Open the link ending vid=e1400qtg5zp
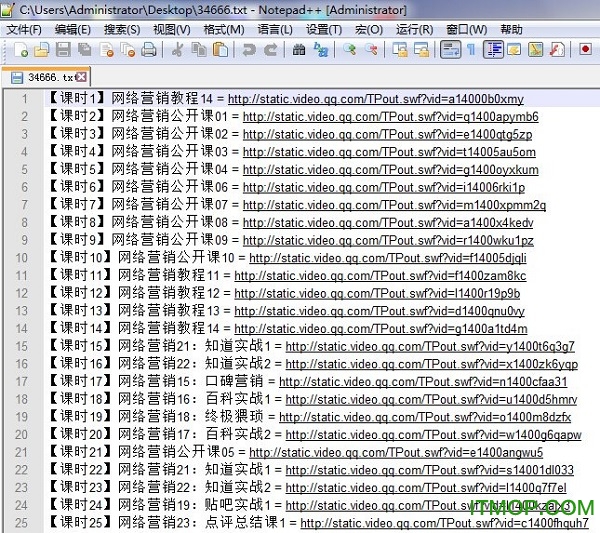This screenshot has width=600, height=533. pos(388,134)
